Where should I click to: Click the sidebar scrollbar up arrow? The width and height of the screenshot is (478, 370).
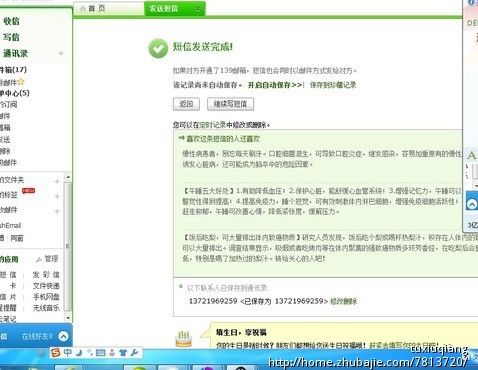(68, 177)
